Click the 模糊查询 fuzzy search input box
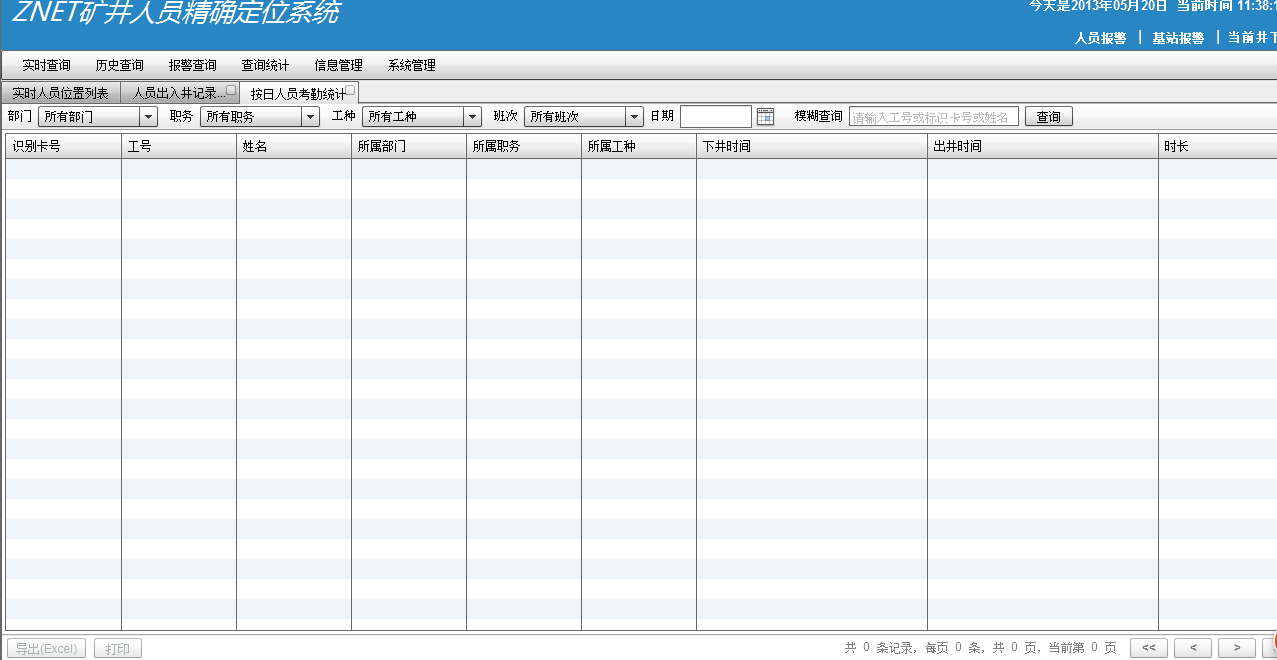This screenshot has height=660, width=1277. (933, 117)
